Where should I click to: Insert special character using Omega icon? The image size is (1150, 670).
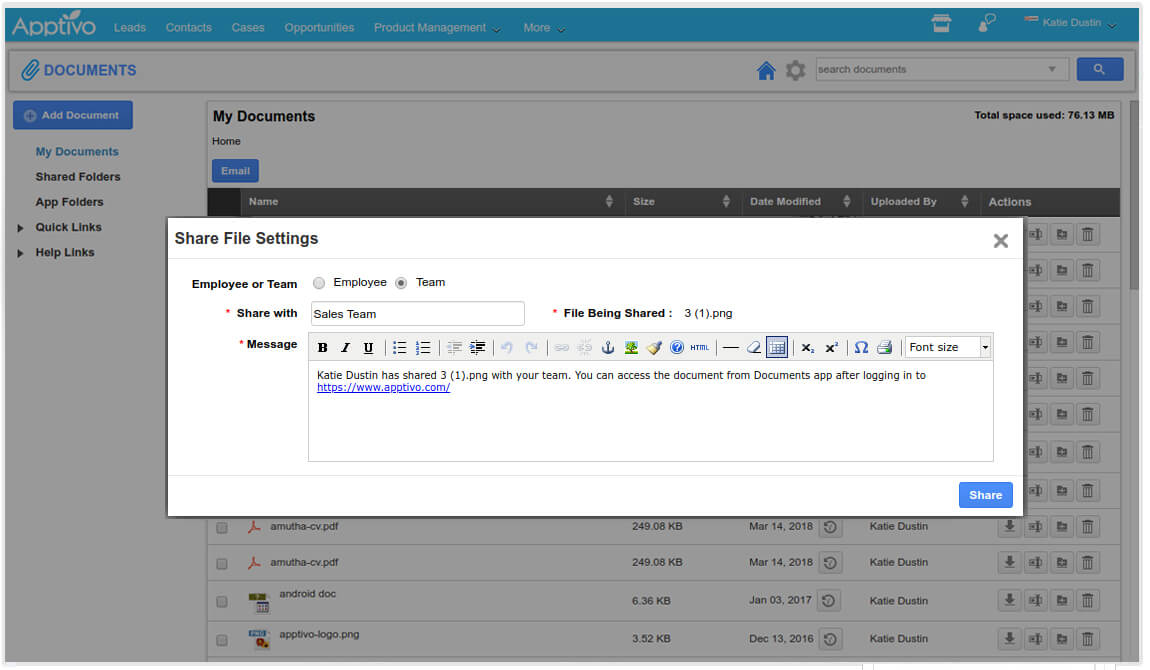861,348
